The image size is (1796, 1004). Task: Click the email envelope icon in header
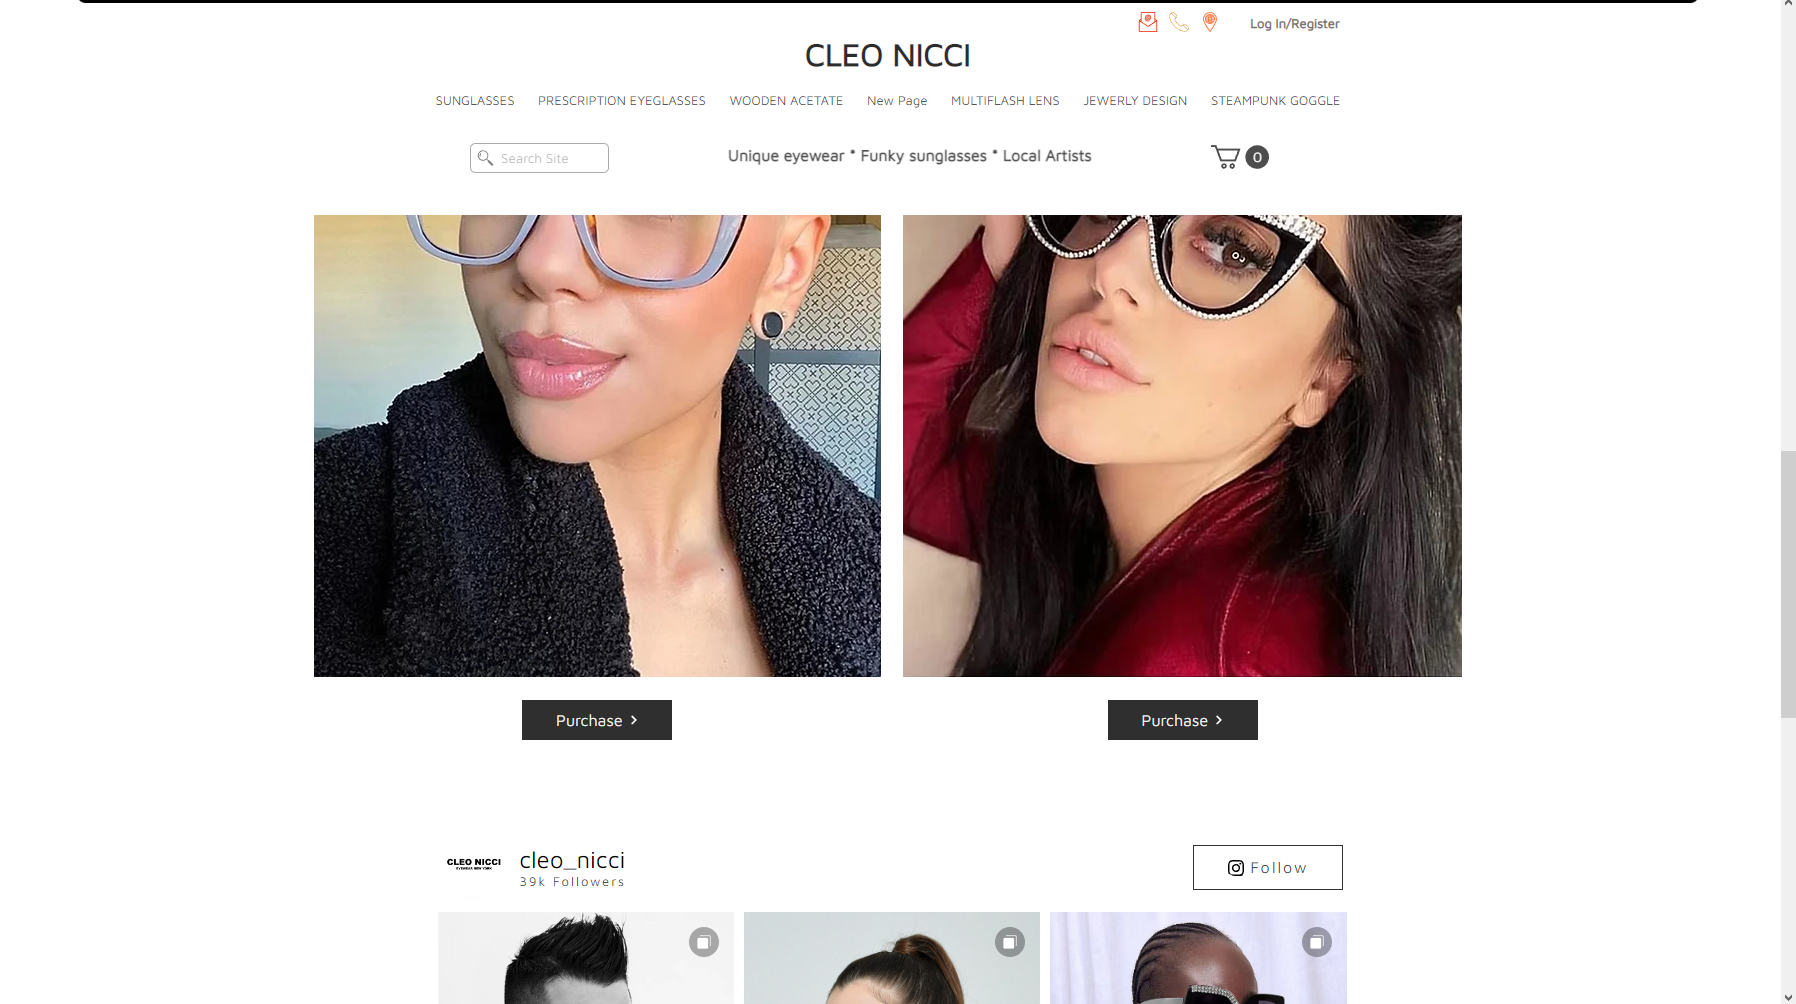[x=1148, y=22]
